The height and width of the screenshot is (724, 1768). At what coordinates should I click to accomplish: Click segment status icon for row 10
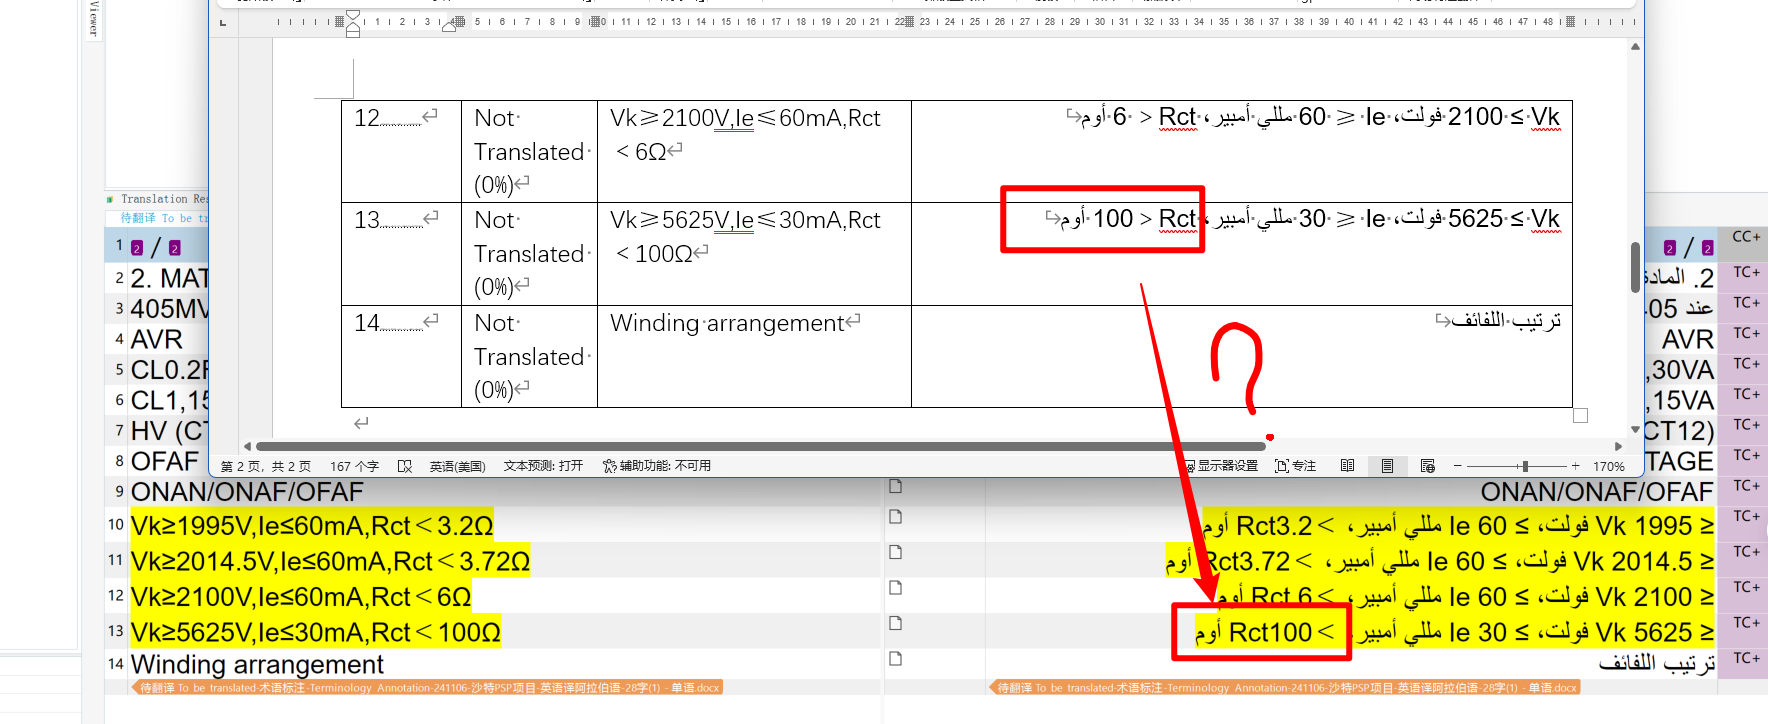(896, 517)
